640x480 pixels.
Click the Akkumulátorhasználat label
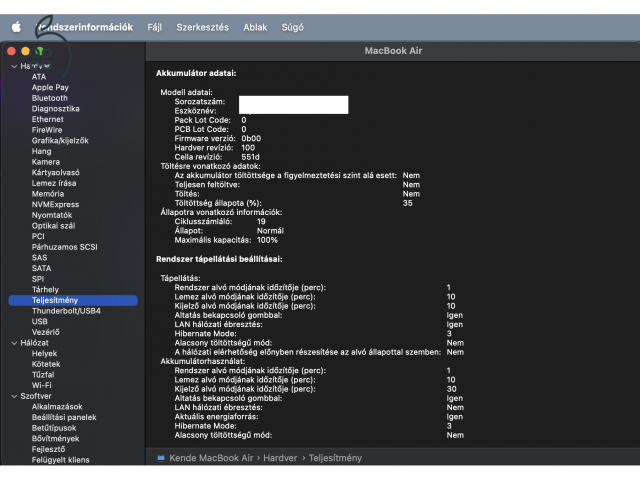(202, 361)
